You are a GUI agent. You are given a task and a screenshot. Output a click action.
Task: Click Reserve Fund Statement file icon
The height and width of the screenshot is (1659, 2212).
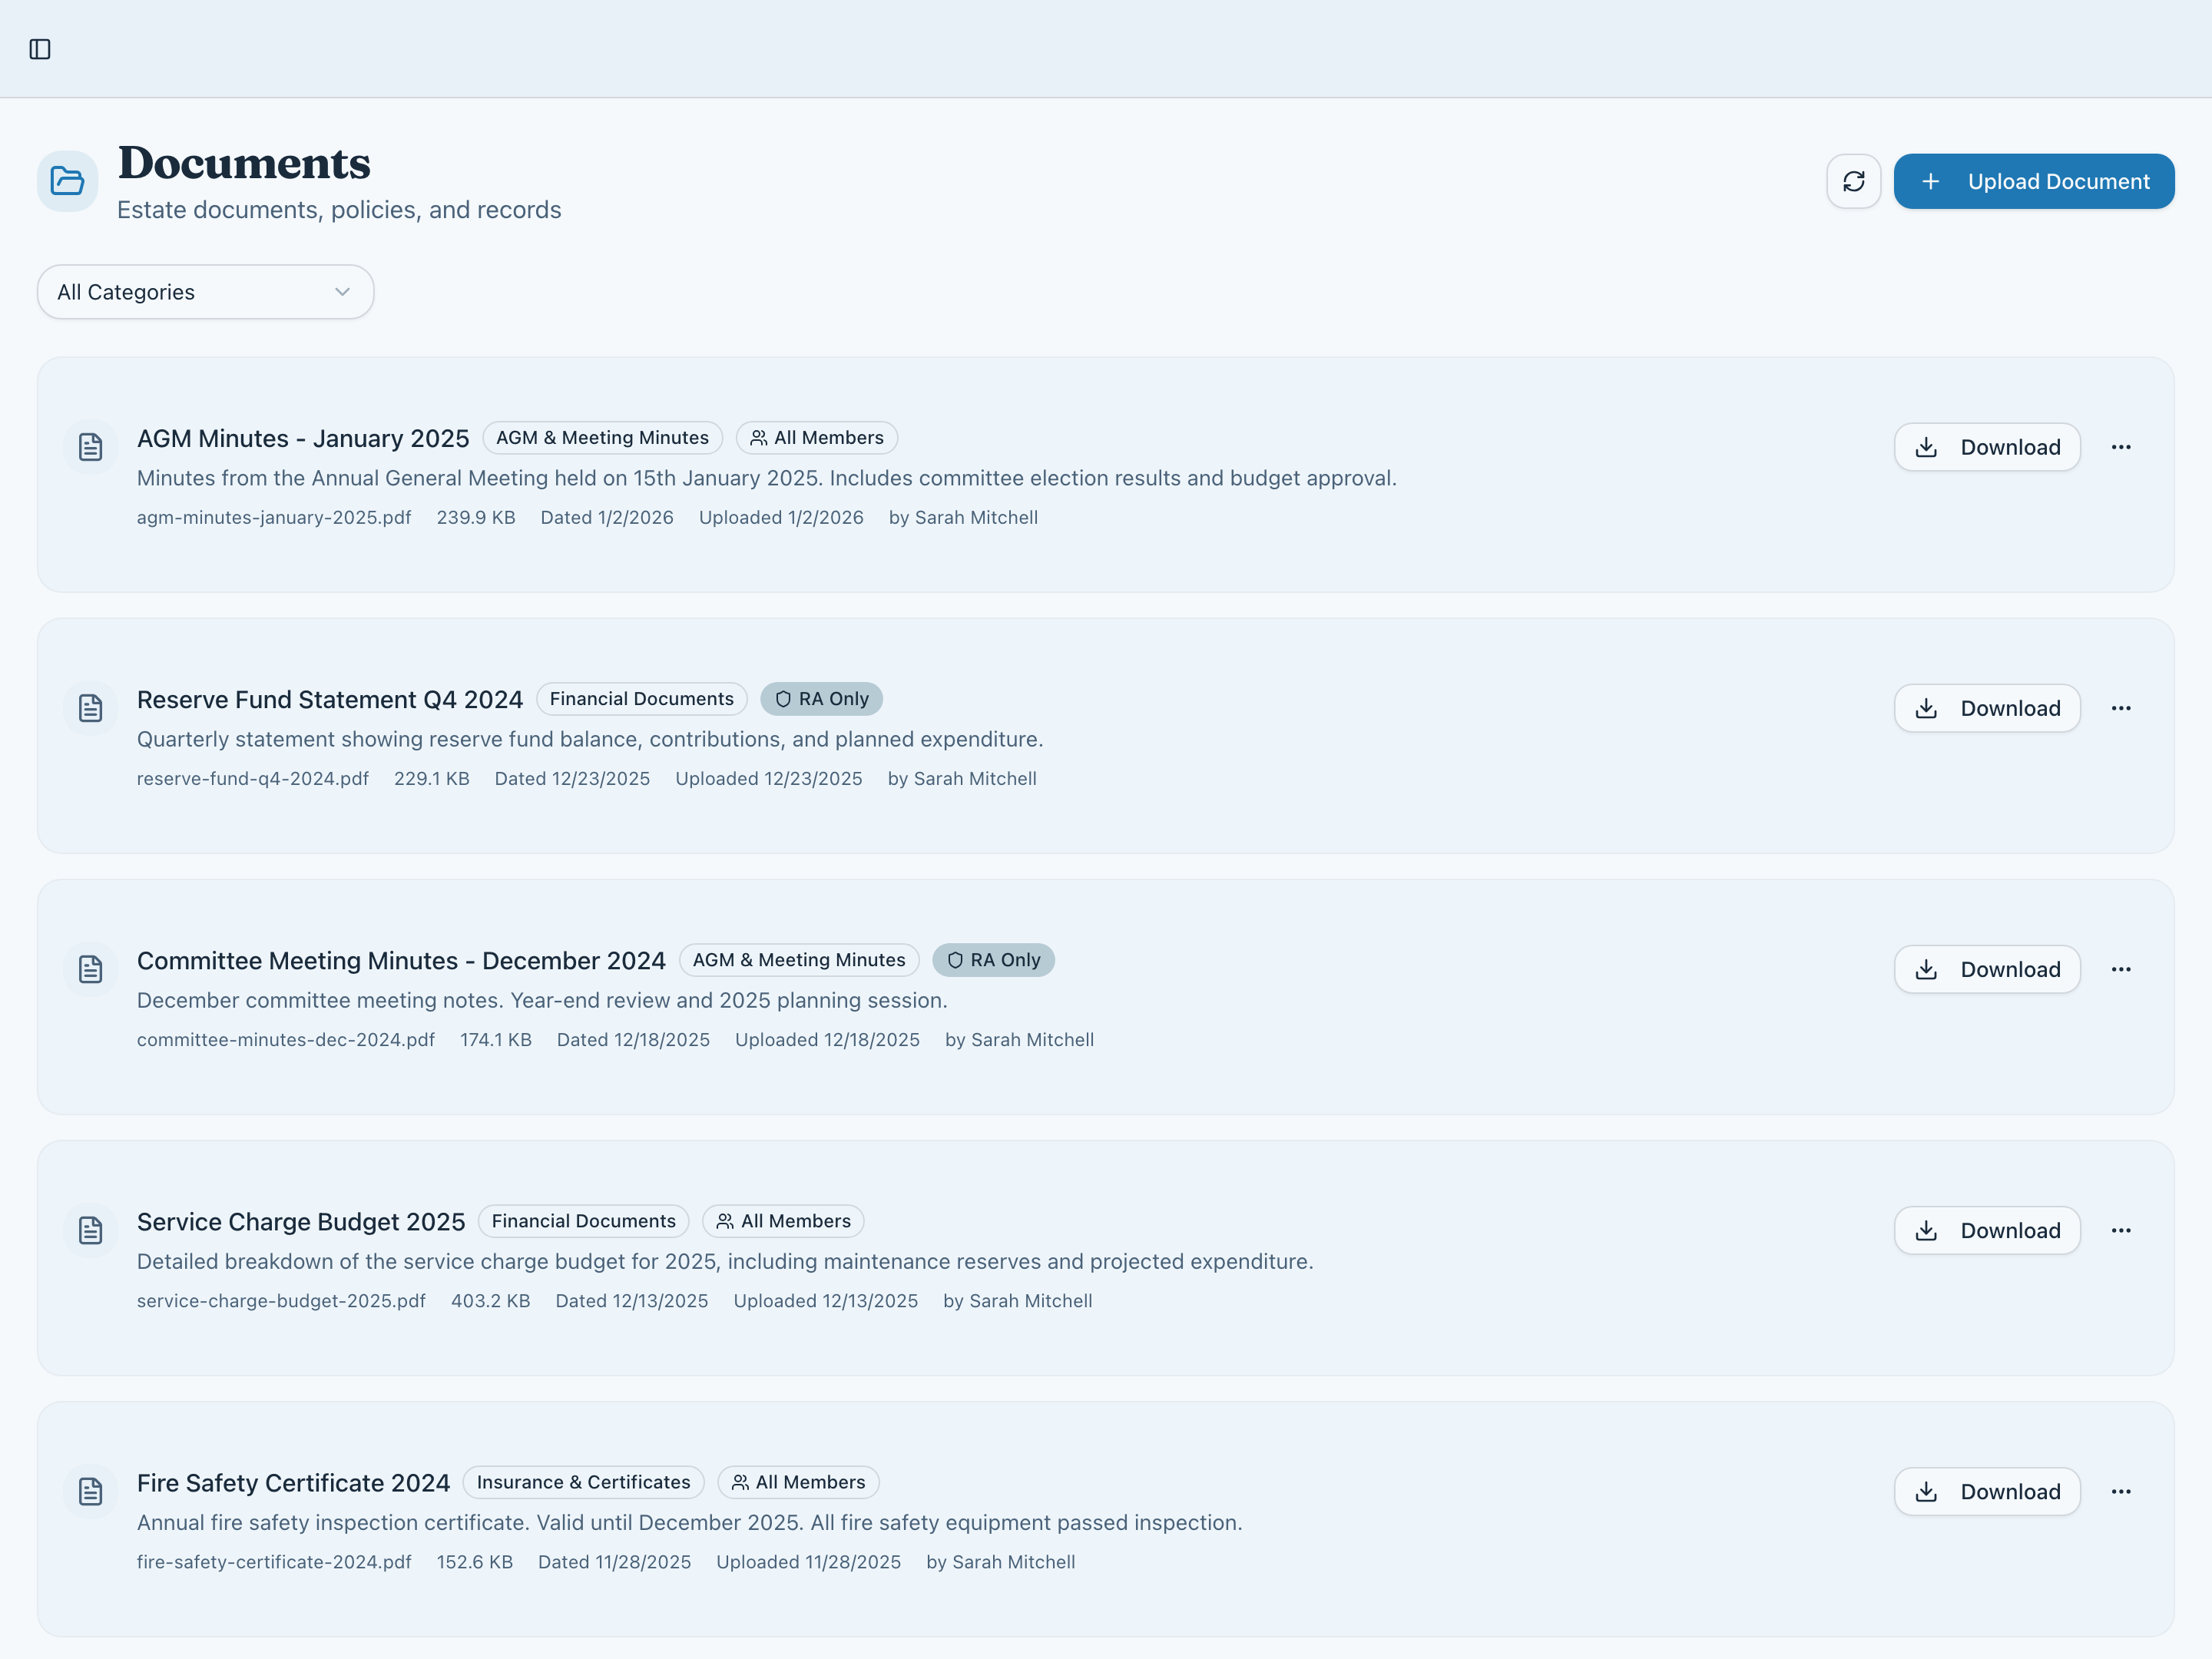(x=91, y=708)
